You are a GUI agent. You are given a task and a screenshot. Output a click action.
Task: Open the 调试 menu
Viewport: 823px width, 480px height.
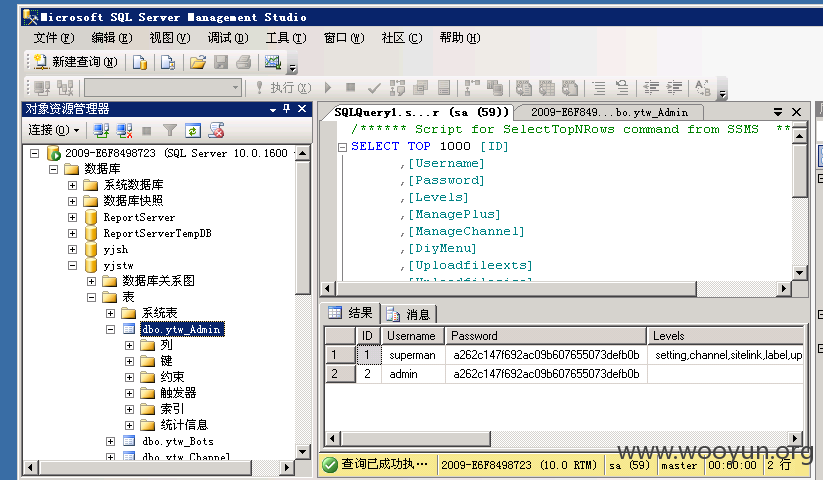click(x=227, y=38)
